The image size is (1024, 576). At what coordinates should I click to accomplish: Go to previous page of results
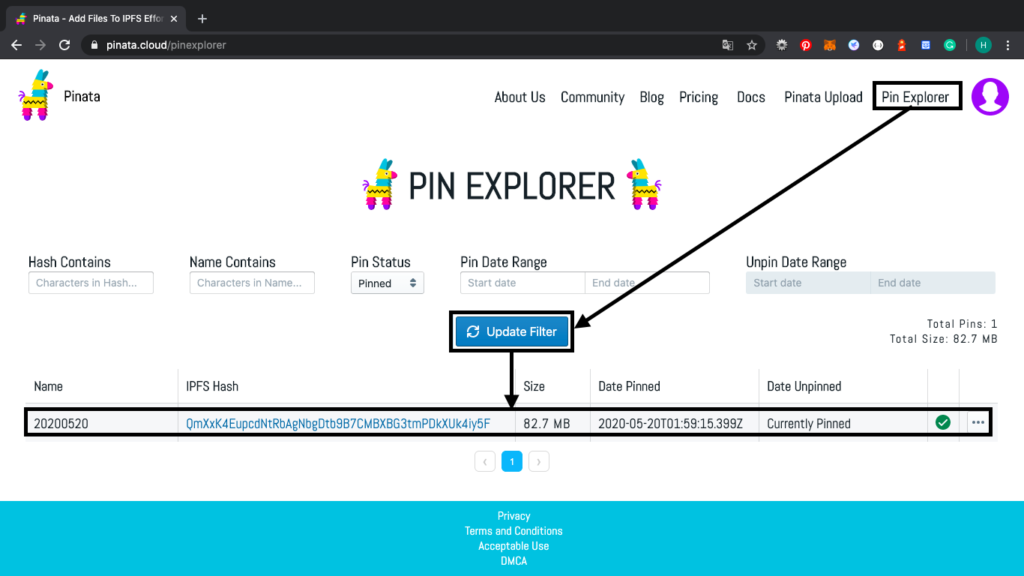tap(485, 462)
